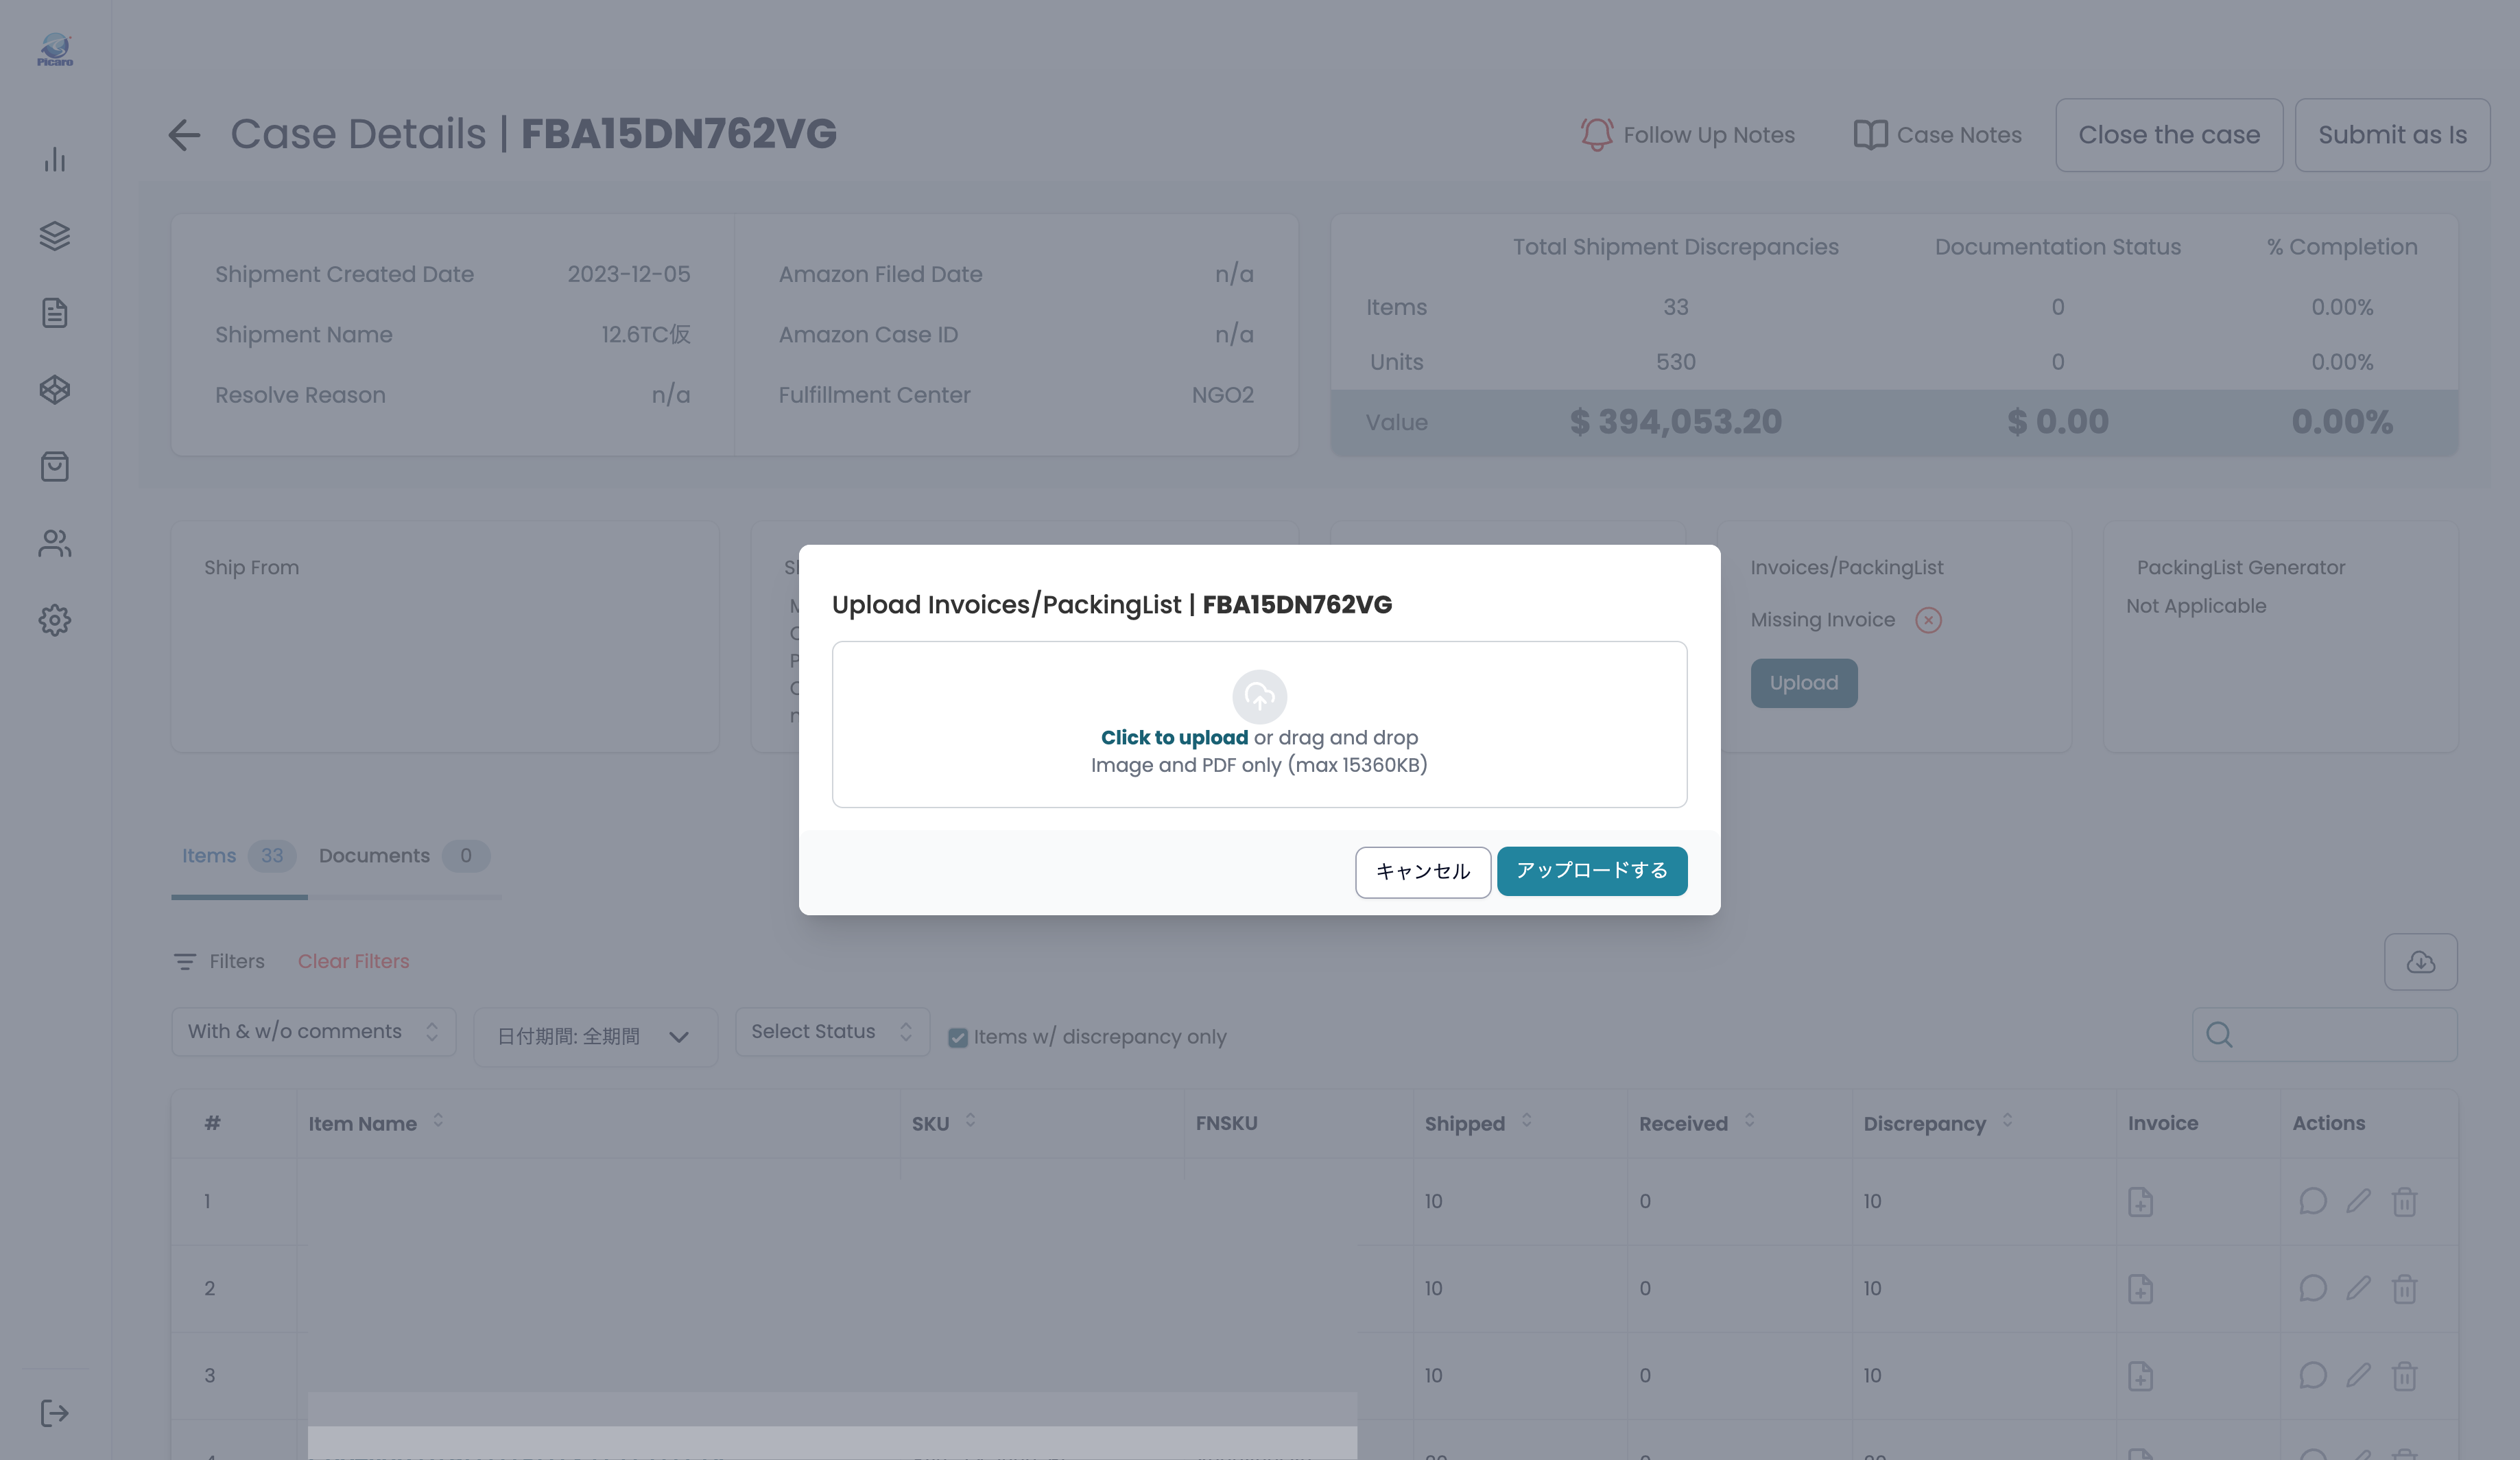Viewport: 2520px width, 1460px height.
Task: Open the settings gear sidebar icon
Action: (55, 620)
